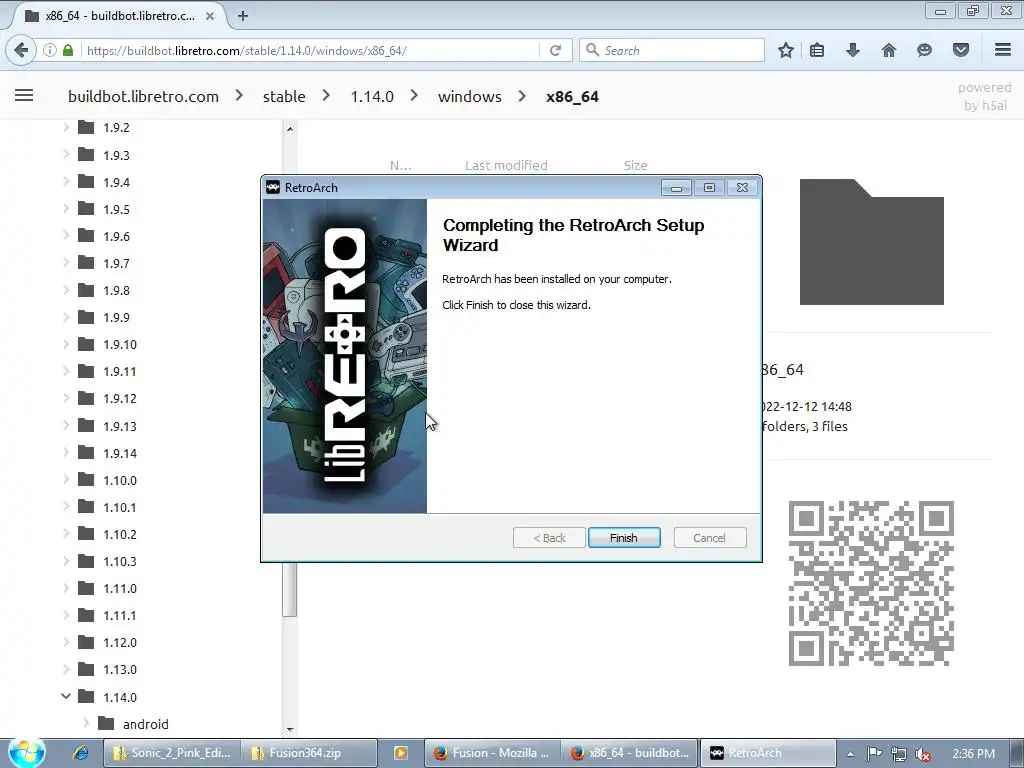Expand the 1.9.5 folder in the tree
This screenshot has width=1024, height=768.
click(x=66, y=208)
